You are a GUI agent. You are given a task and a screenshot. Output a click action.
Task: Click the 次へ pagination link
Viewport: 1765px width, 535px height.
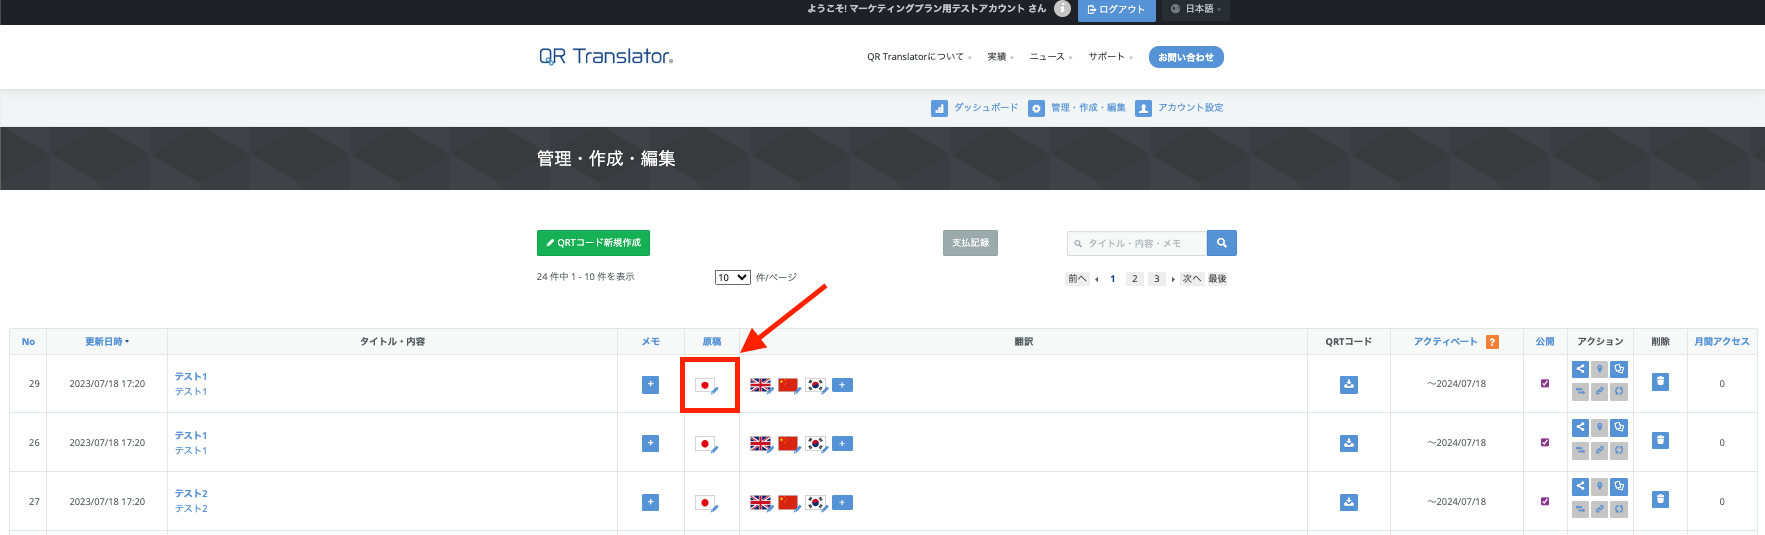(1191, 279)
